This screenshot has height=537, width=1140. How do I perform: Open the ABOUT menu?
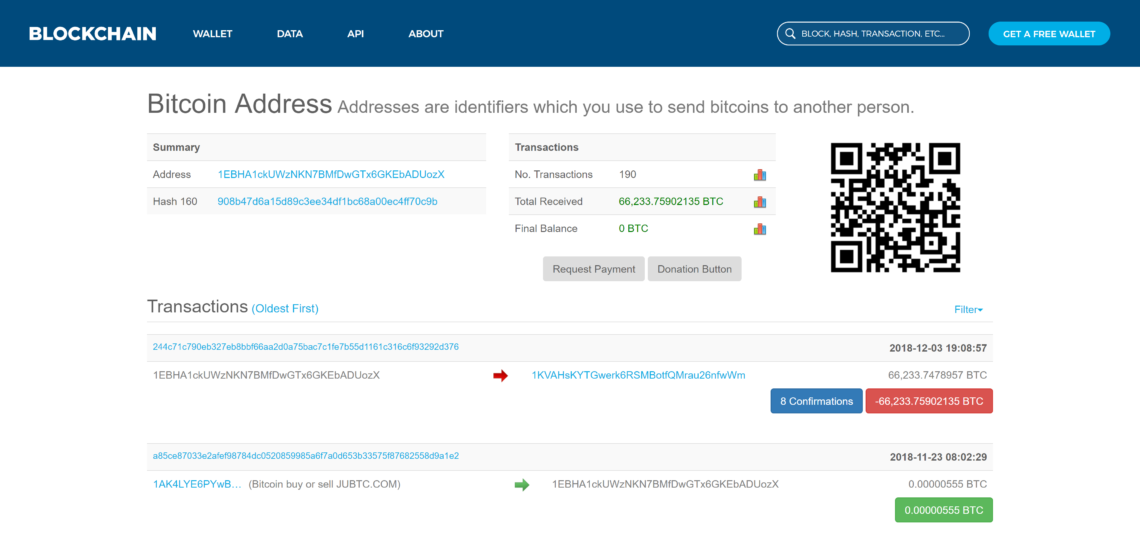(426, 33)
